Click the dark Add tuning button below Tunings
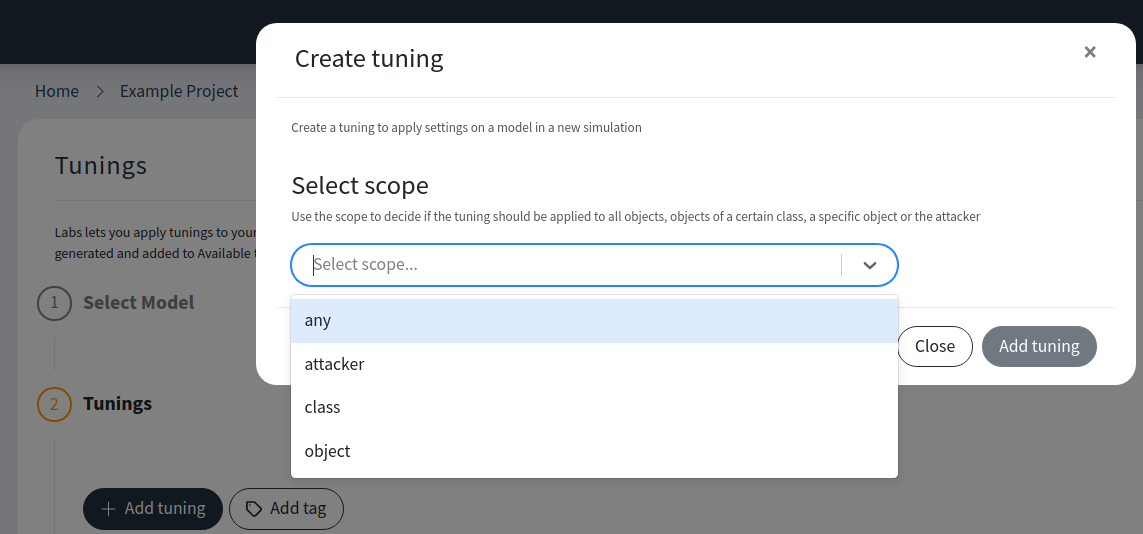 coord(152,509)
